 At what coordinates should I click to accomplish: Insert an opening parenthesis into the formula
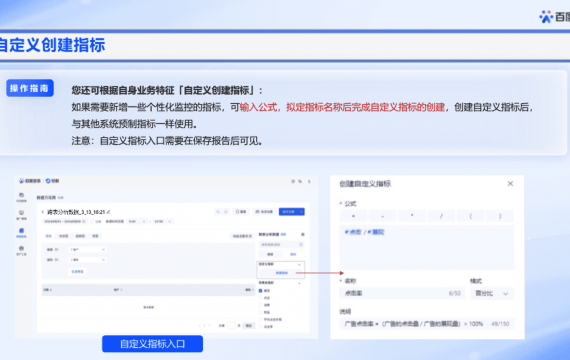470,216
